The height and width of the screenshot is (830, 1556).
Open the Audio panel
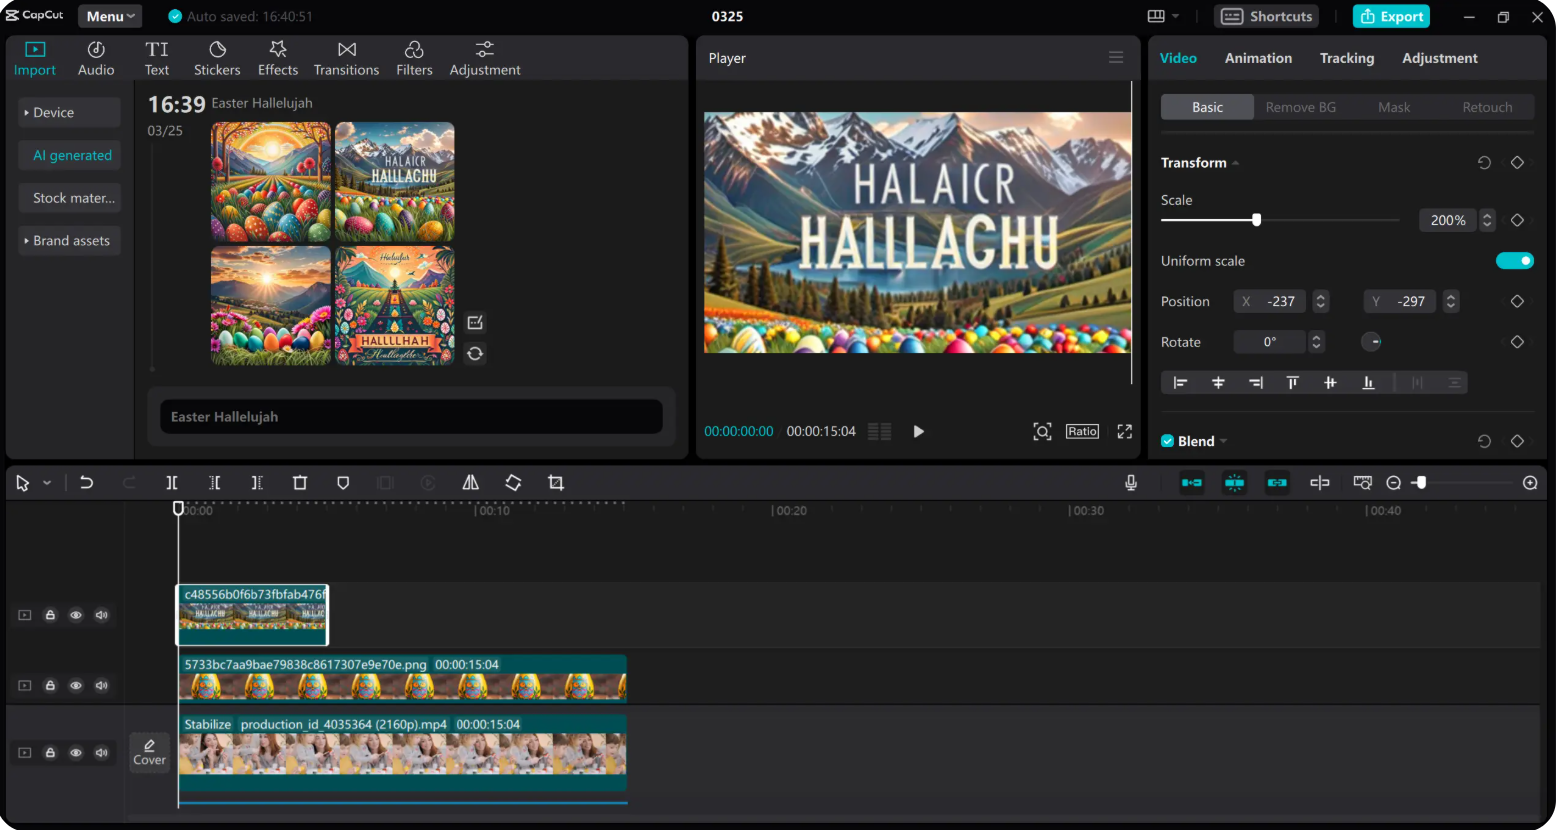[x=96, y=57]
